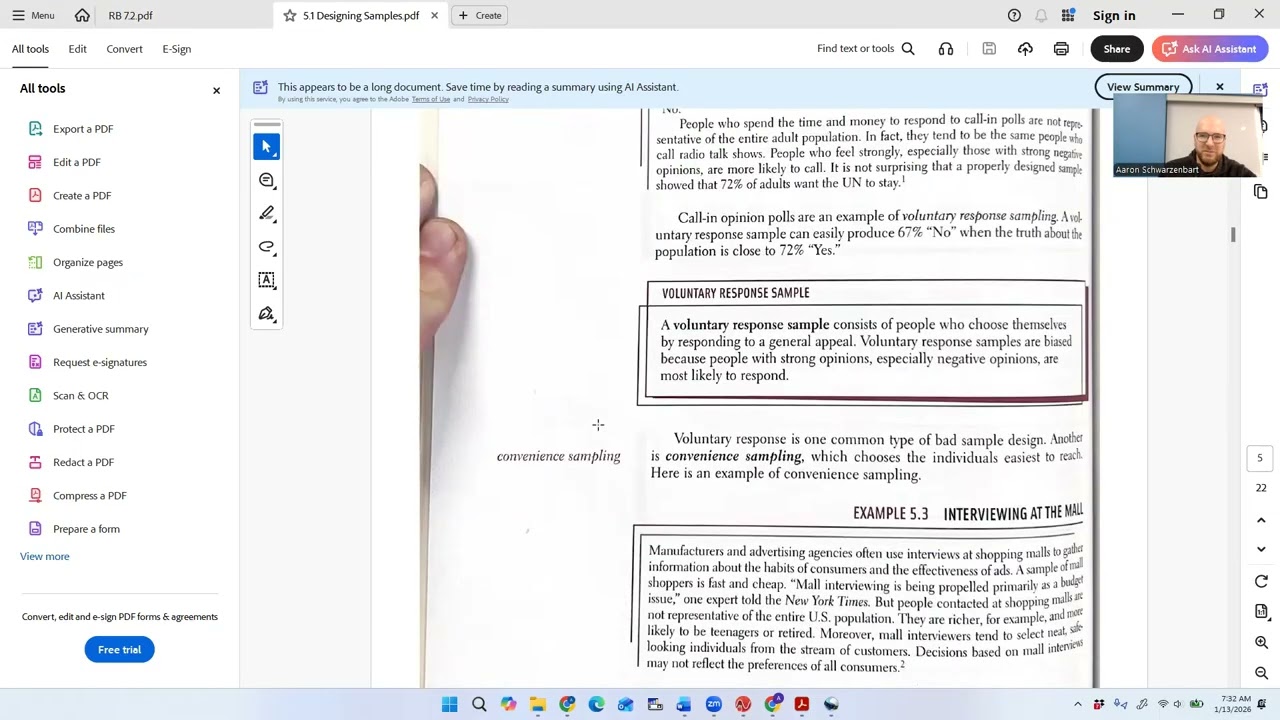
Task: Click the Terms of Use link
Action: pos(431,99)
